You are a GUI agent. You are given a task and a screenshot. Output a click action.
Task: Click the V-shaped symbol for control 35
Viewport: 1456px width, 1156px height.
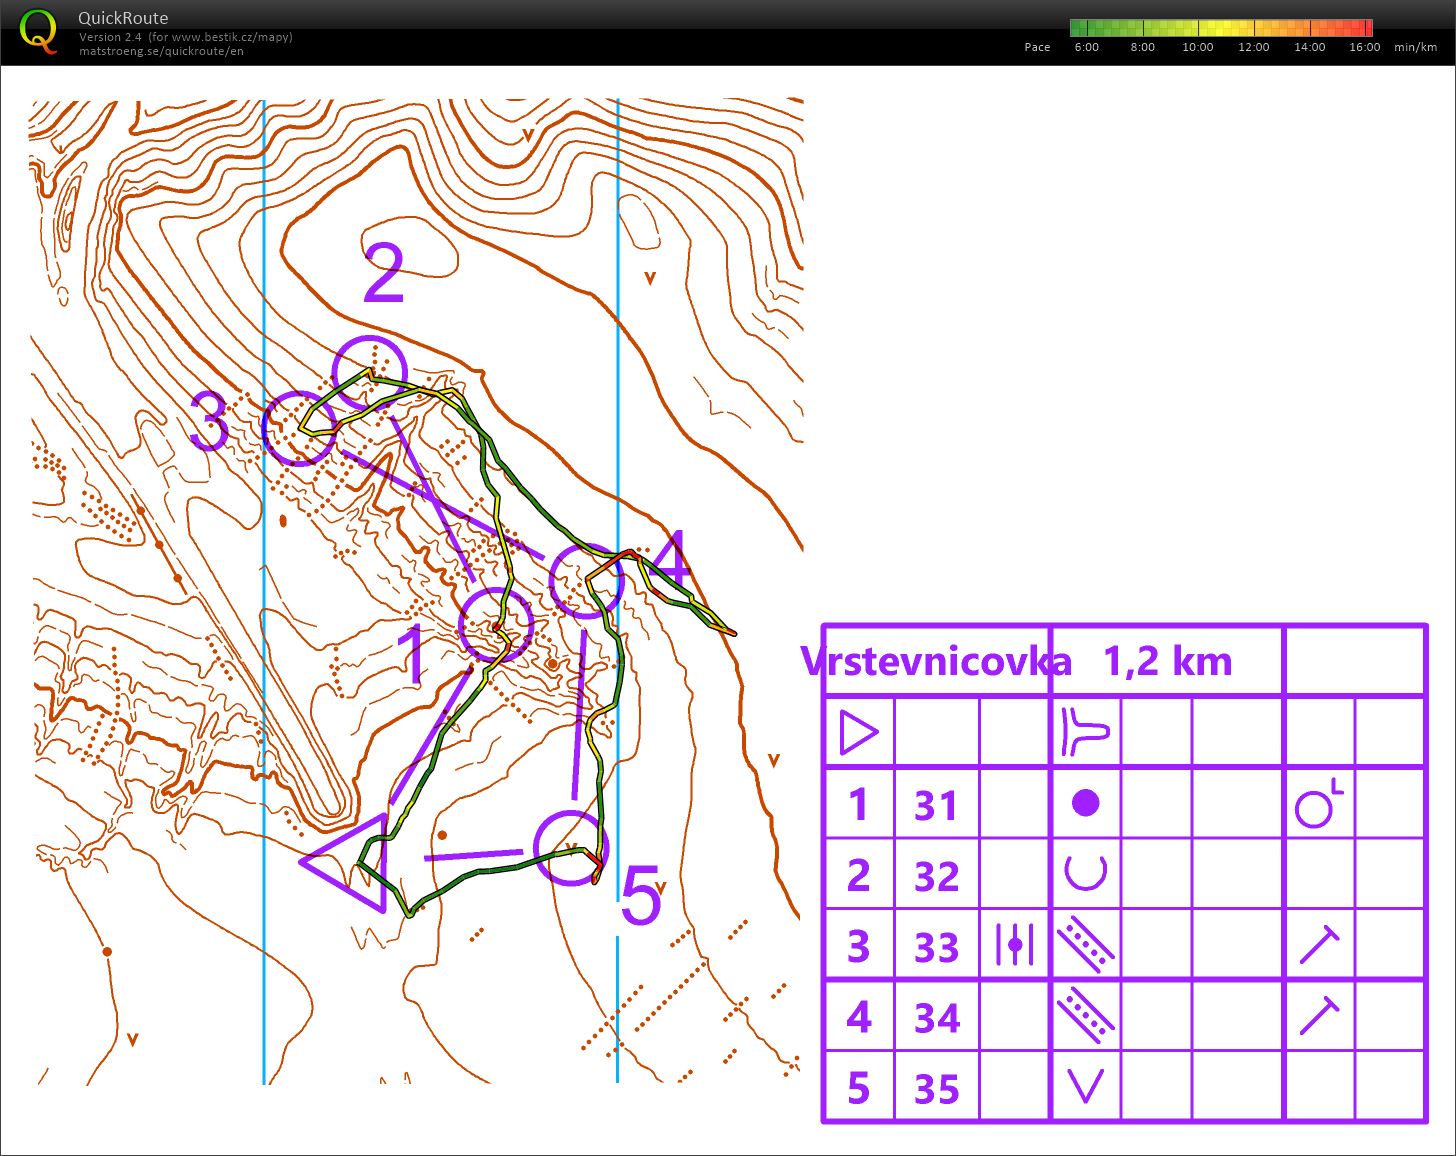coord(1085,1086)
